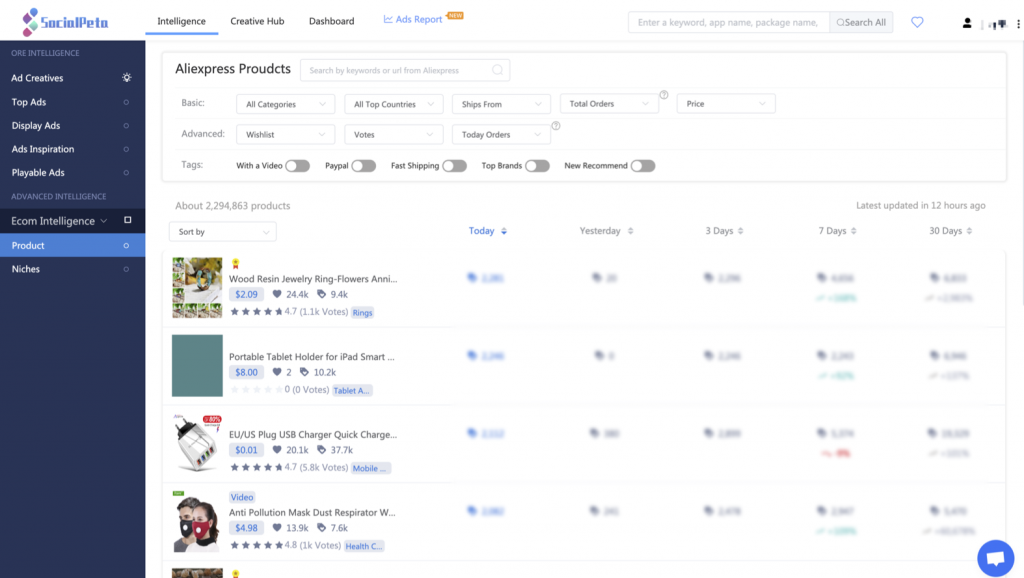Switch to the Intelligence tab
Screen dimensions: 1024x578
click(x=182, y=21)
